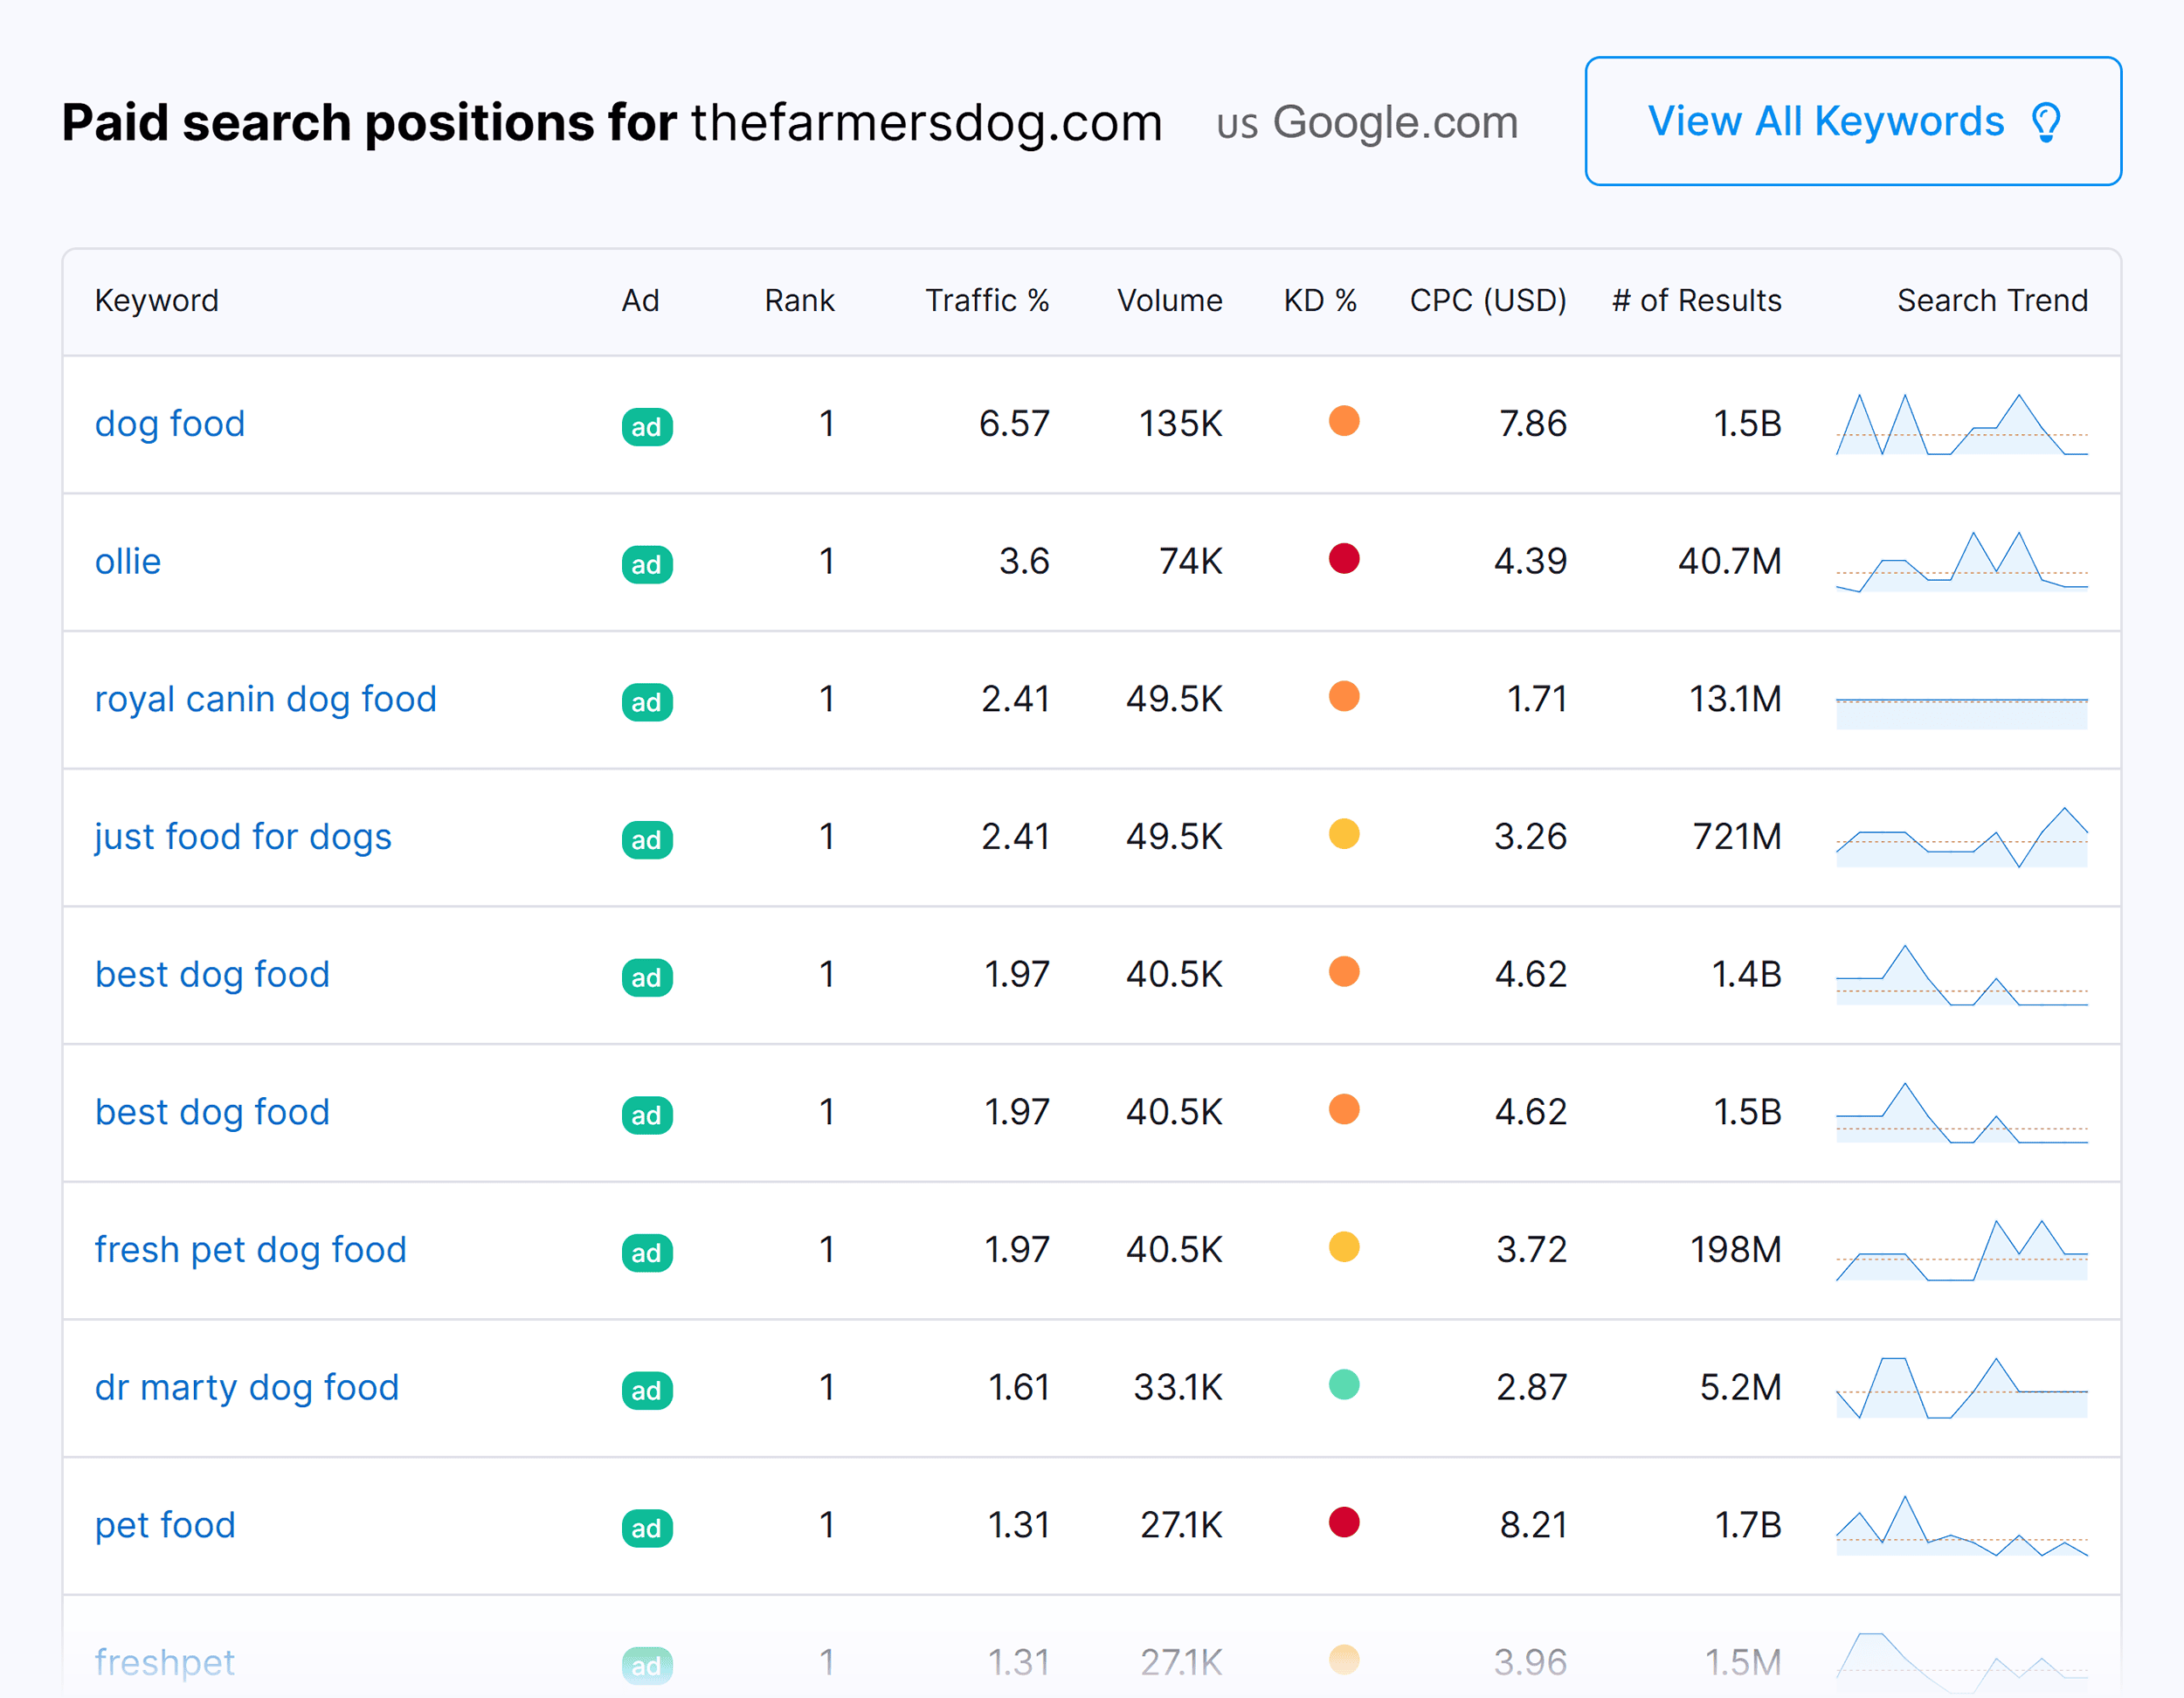Click the Keyword column header
This screenshot has width=2184, height=1698.
pos(157,301)
